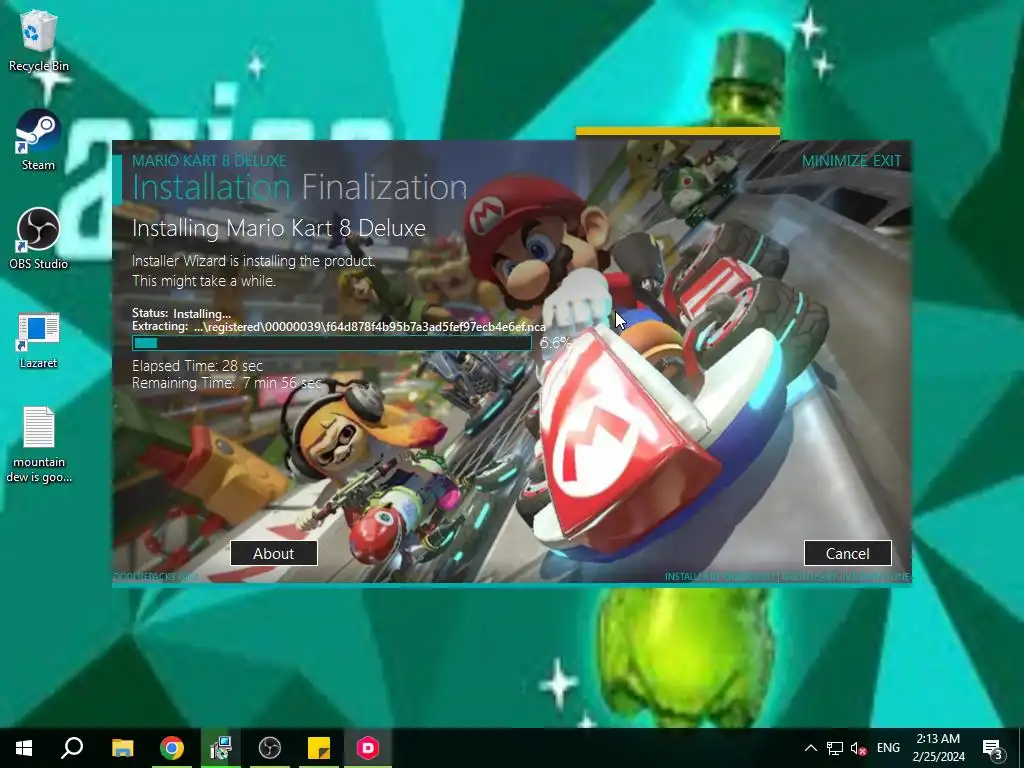This screenshot has height=768, width=1024.
Task: Click MINIMIZE in the installer header
Action: click(835, 161)
